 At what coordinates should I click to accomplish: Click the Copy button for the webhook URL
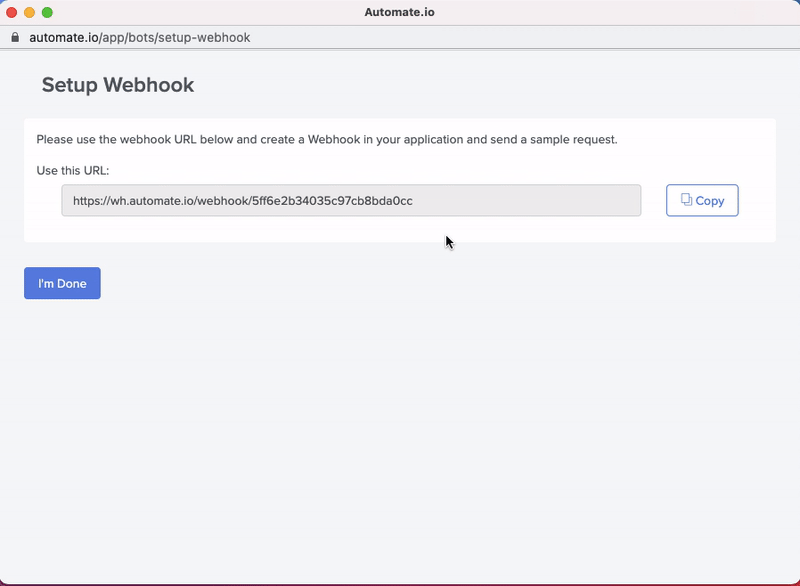702,200
